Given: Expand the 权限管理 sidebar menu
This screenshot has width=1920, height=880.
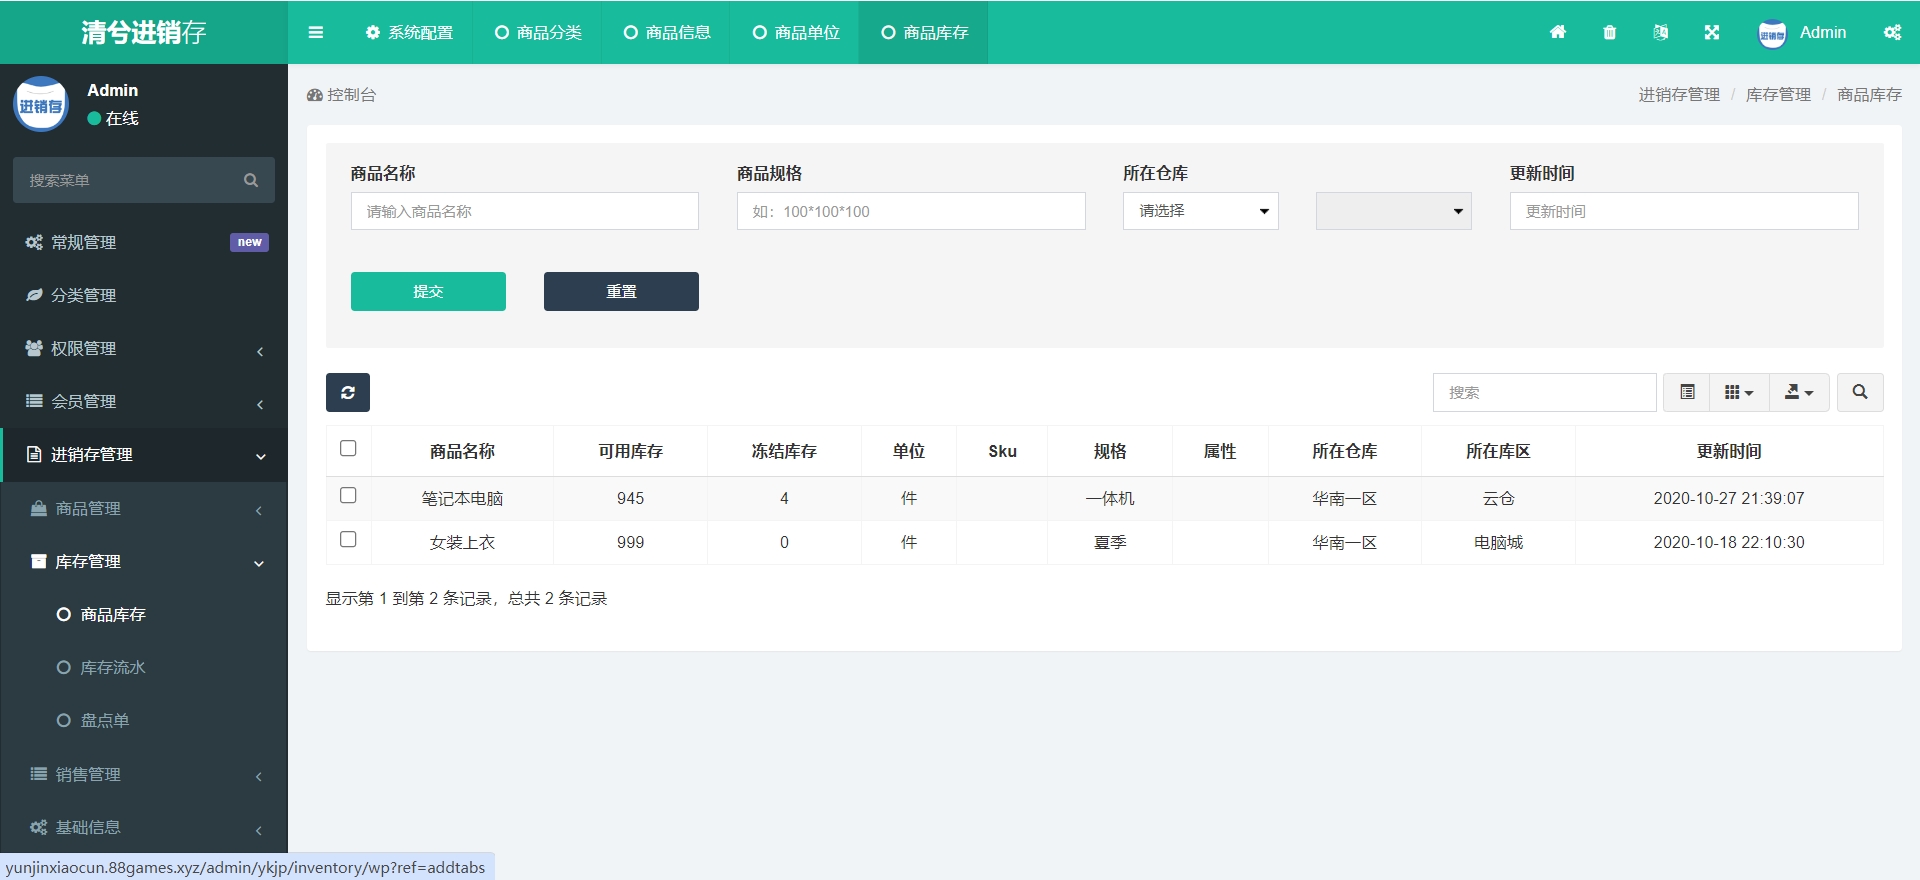Looking at the screenshot, I should point(144,348).
